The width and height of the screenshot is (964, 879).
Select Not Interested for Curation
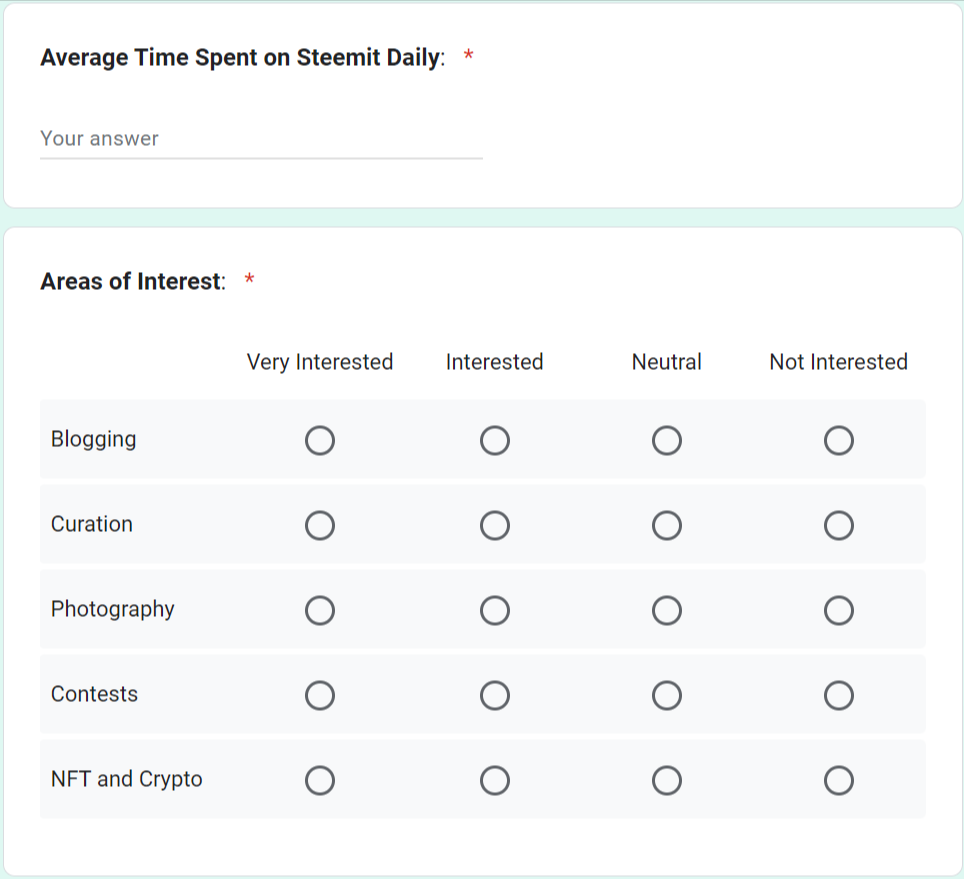[x=839, y=525]
